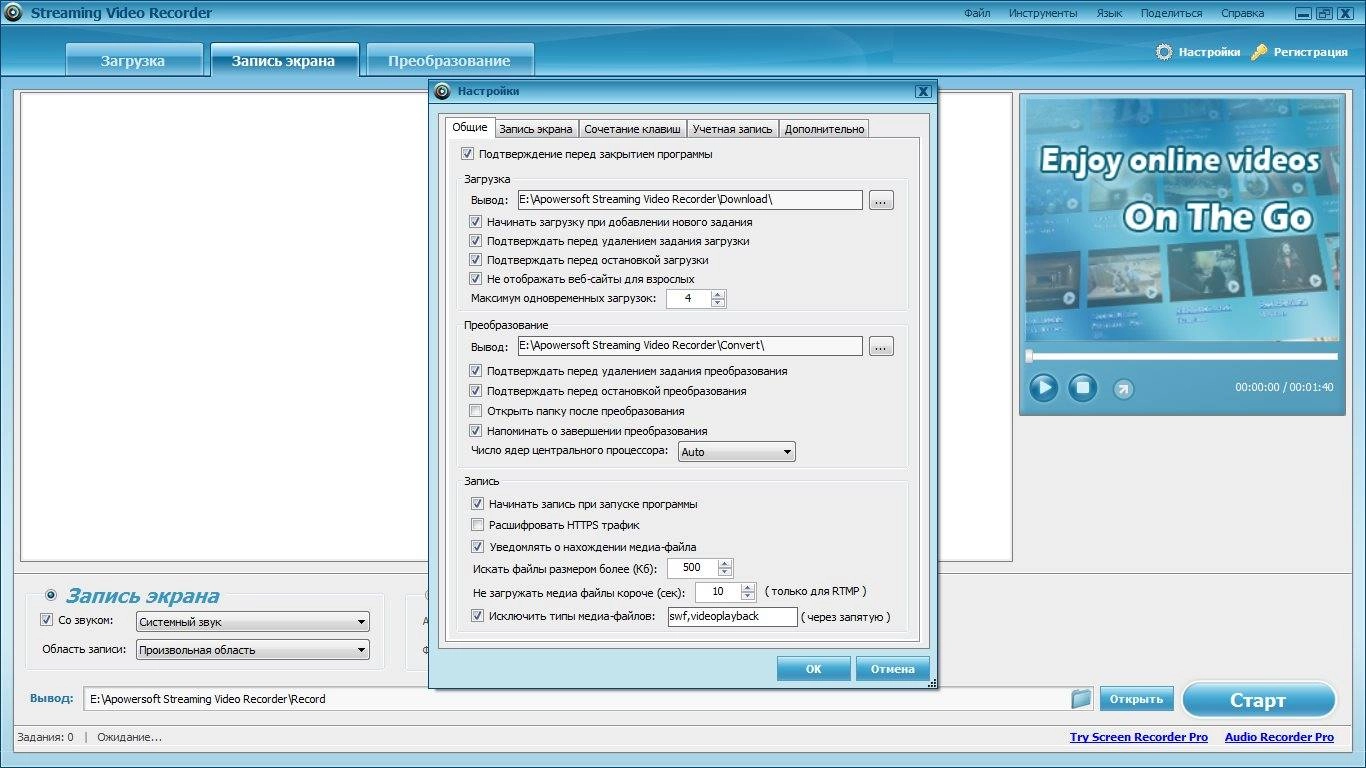Switch to Сочетание клавиш settings tab
The width and height of the screenshot is (1366, 768).
pos(633,129)
